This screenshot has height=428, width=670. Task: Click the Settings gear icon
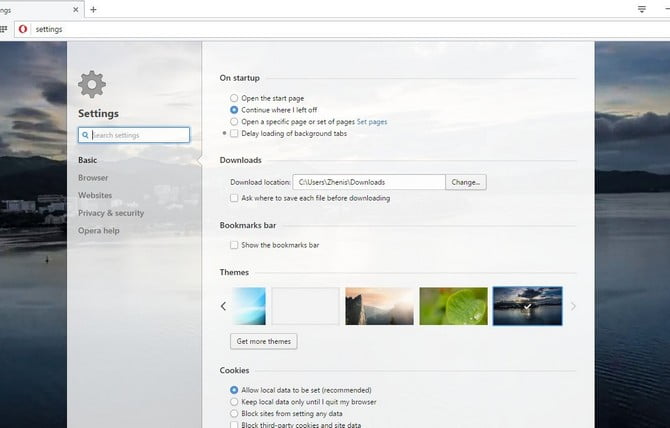(x=91, y=84)
